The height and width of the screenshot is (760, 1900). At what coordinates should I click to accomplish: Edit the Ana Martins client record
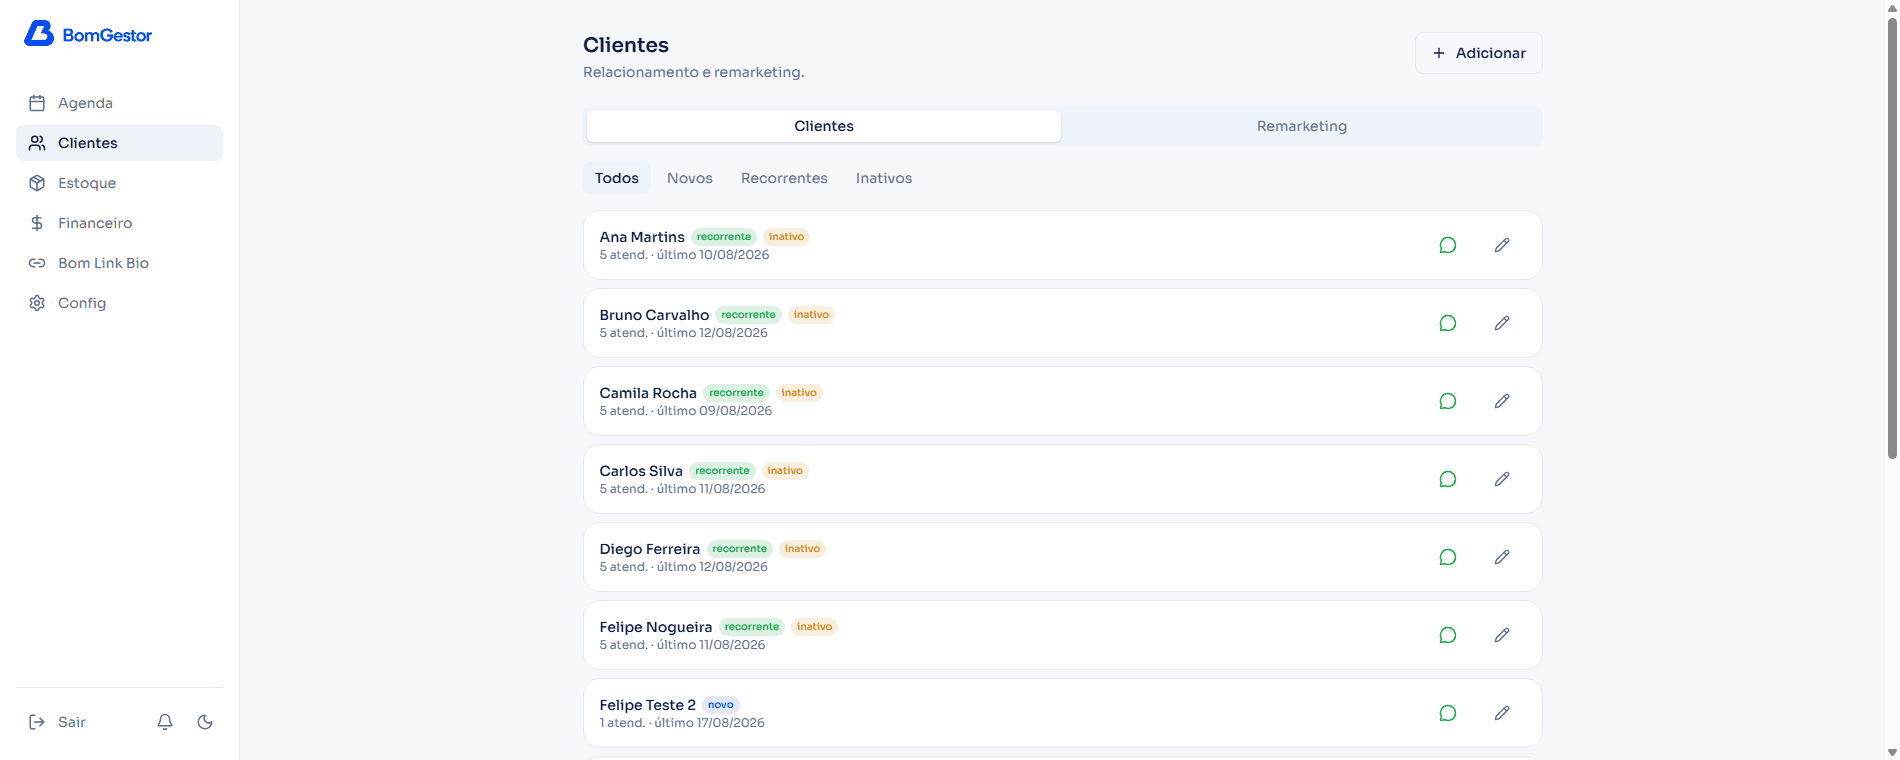point(1502,245)
